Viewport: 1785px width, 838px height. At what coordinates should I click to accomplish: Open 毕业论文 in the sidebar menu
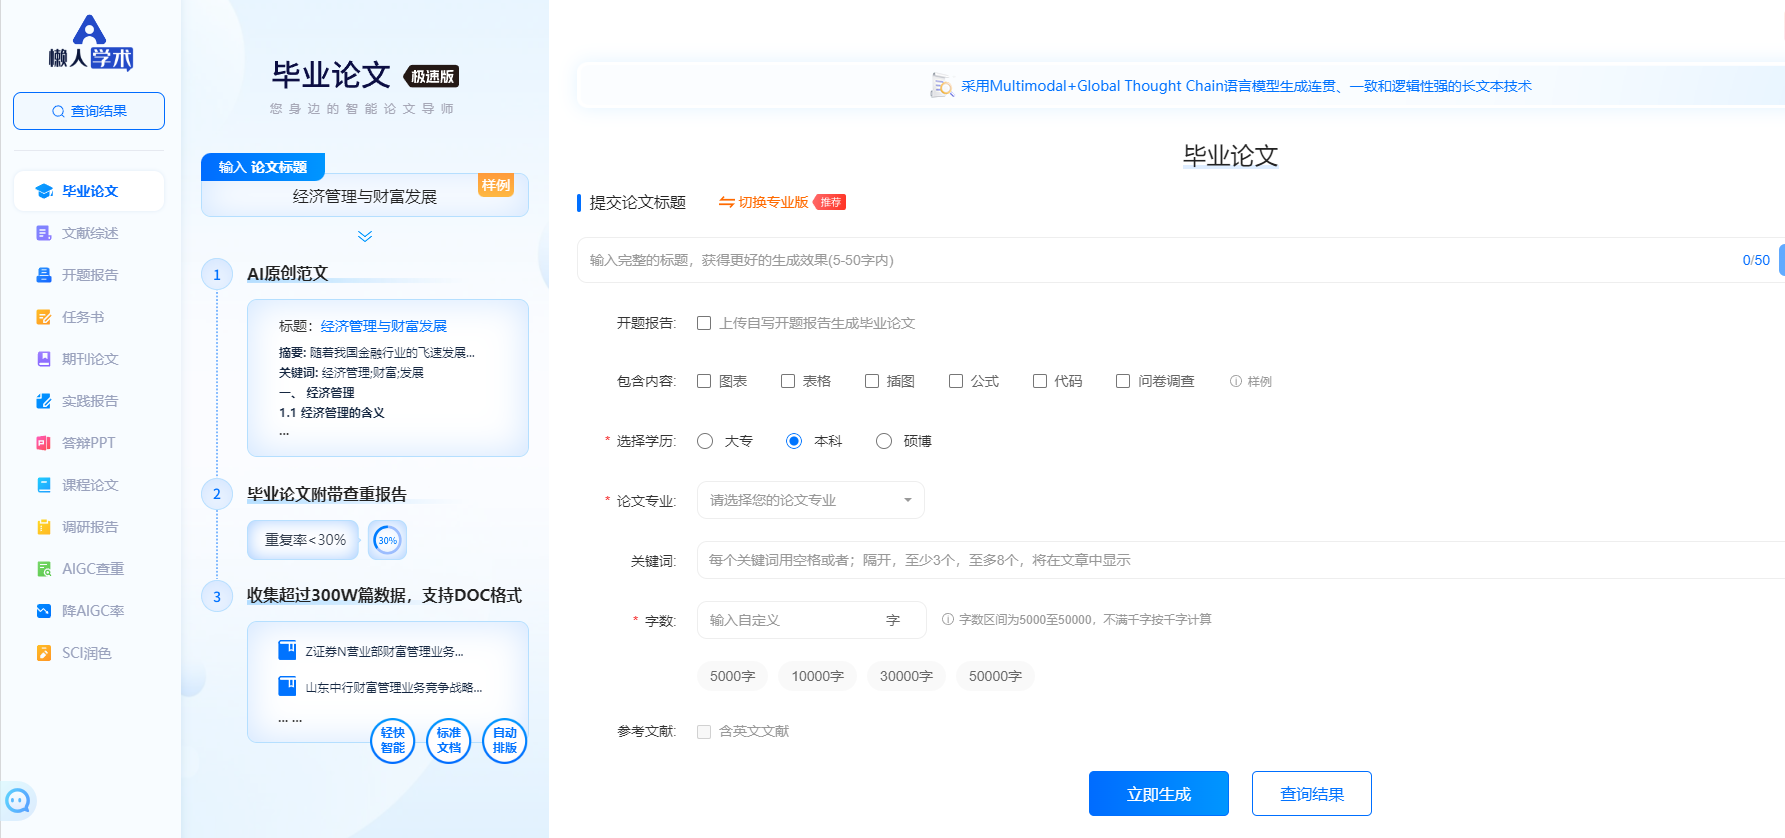click(89, 191)
